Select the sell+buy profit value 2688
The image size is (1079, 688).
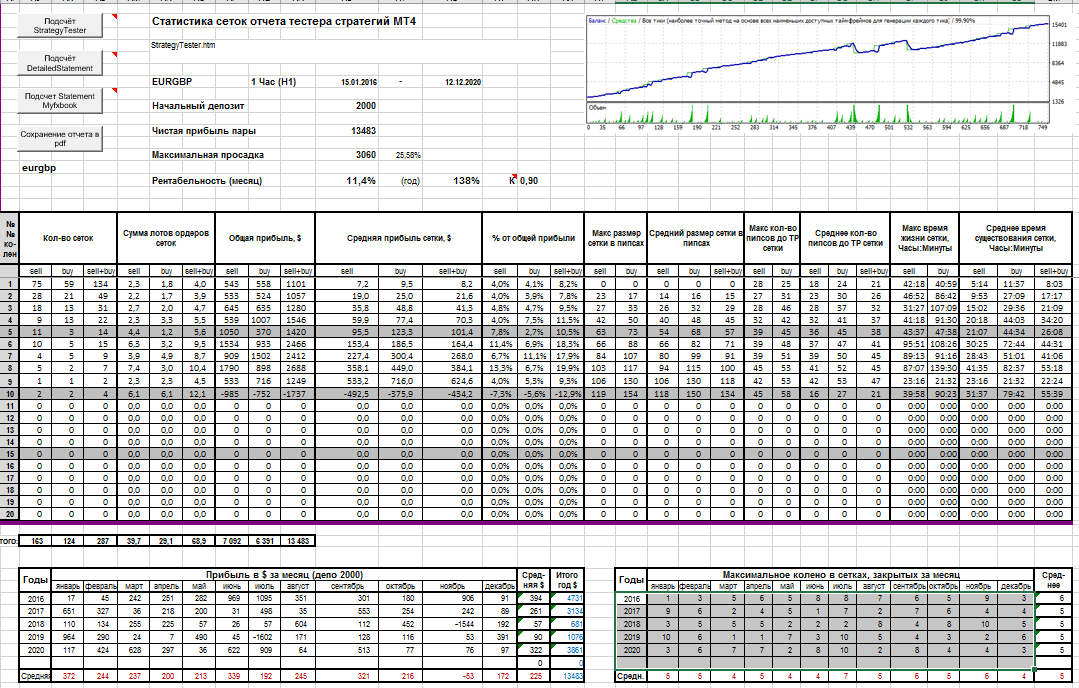298,368
